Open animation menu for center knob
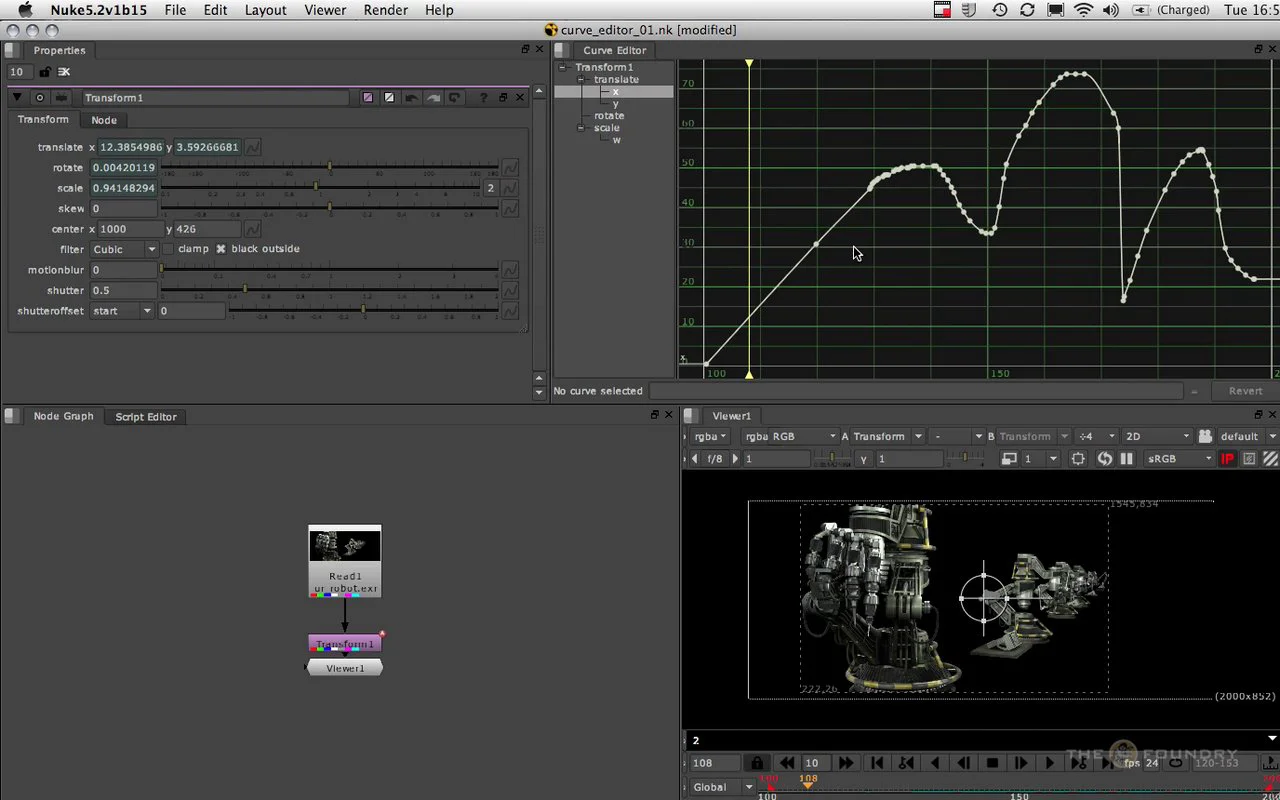 tap(253, 229)
